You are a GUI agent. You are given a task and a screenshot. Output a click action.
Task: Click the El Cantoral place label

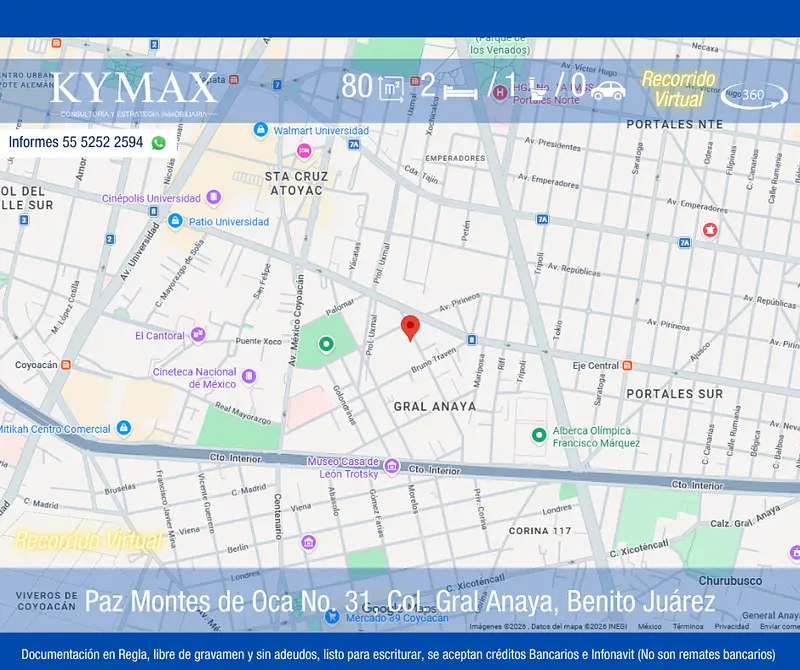point(160,336)
